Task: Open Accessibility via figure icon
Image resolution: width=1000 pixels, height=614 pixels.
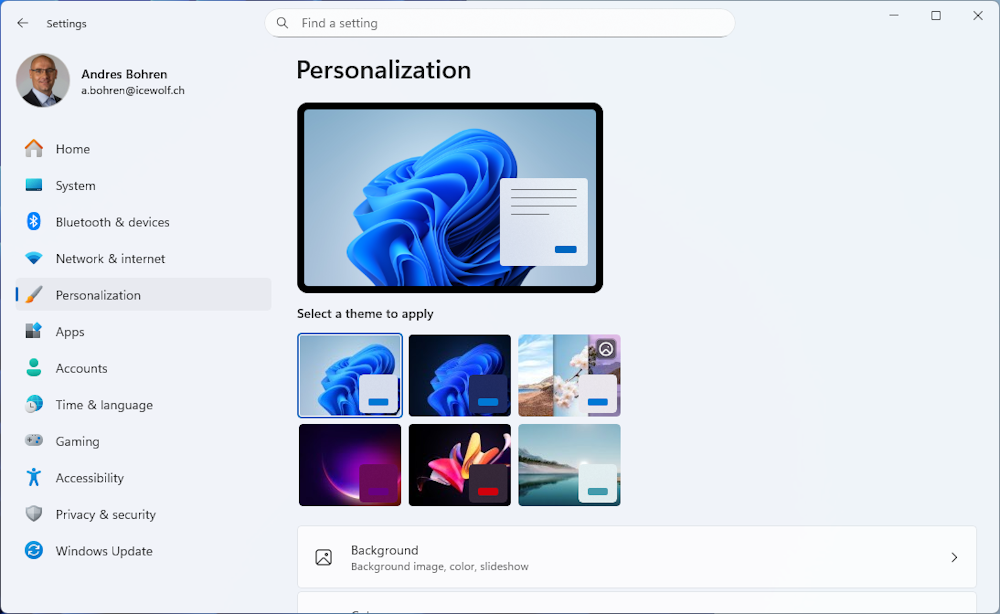Action: tap(34, 477)
